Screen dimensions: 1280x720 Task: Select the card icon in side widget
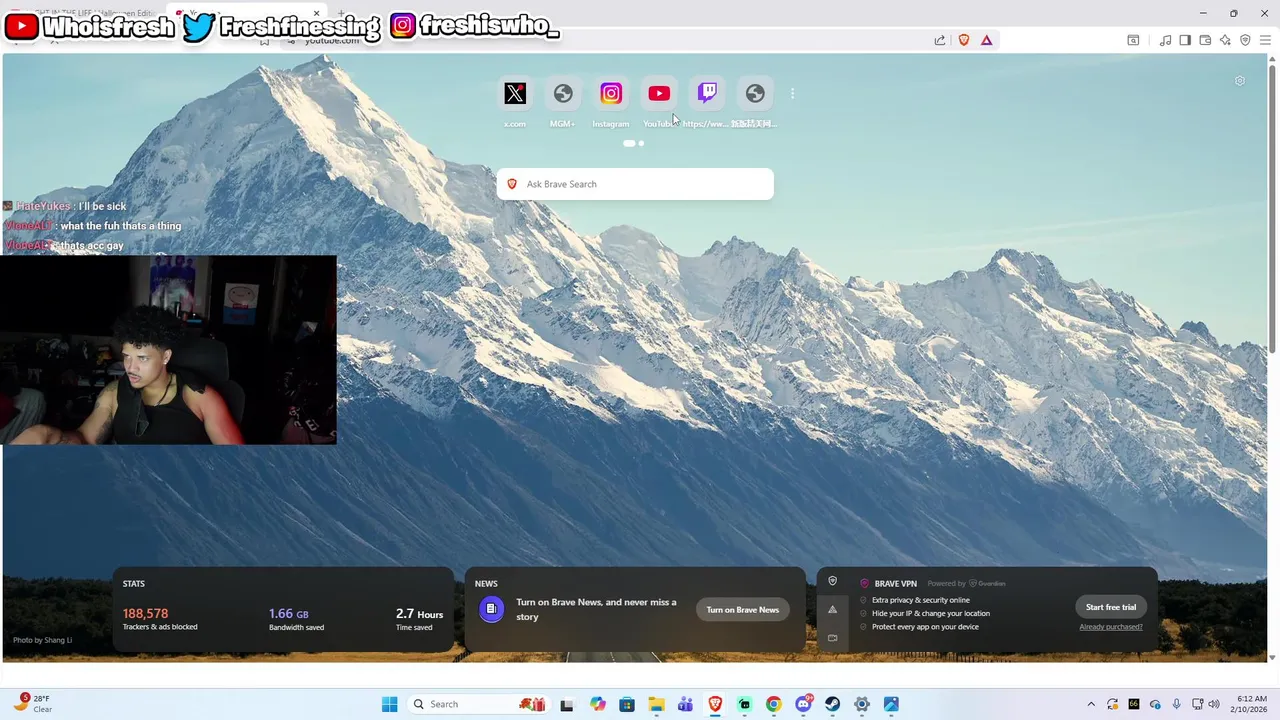(832, 638)
